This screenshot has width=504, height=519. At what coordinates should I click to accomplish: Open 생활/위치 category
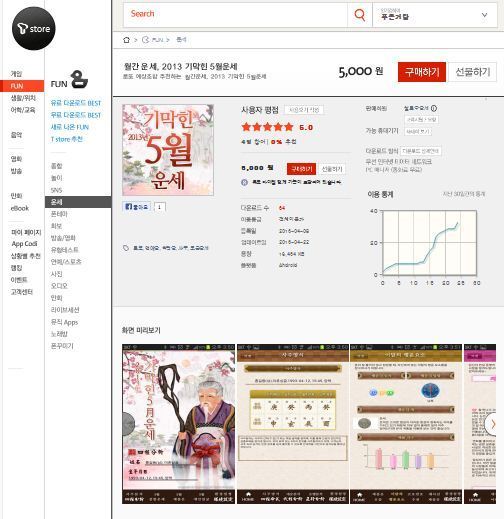point(23,98)
